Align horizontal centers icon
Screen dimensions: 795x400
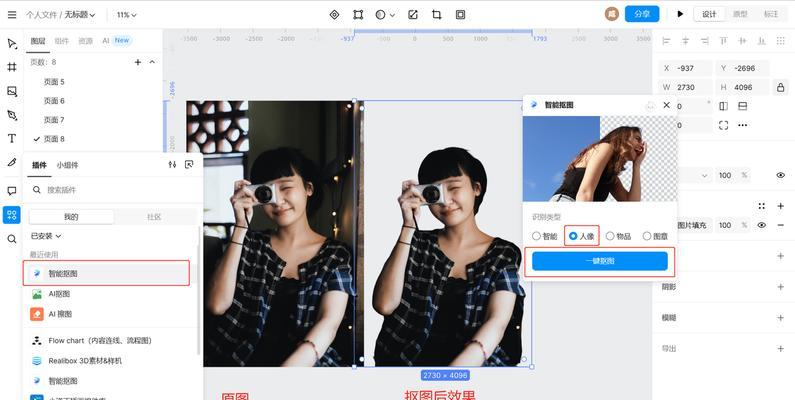tap(685, 41)
